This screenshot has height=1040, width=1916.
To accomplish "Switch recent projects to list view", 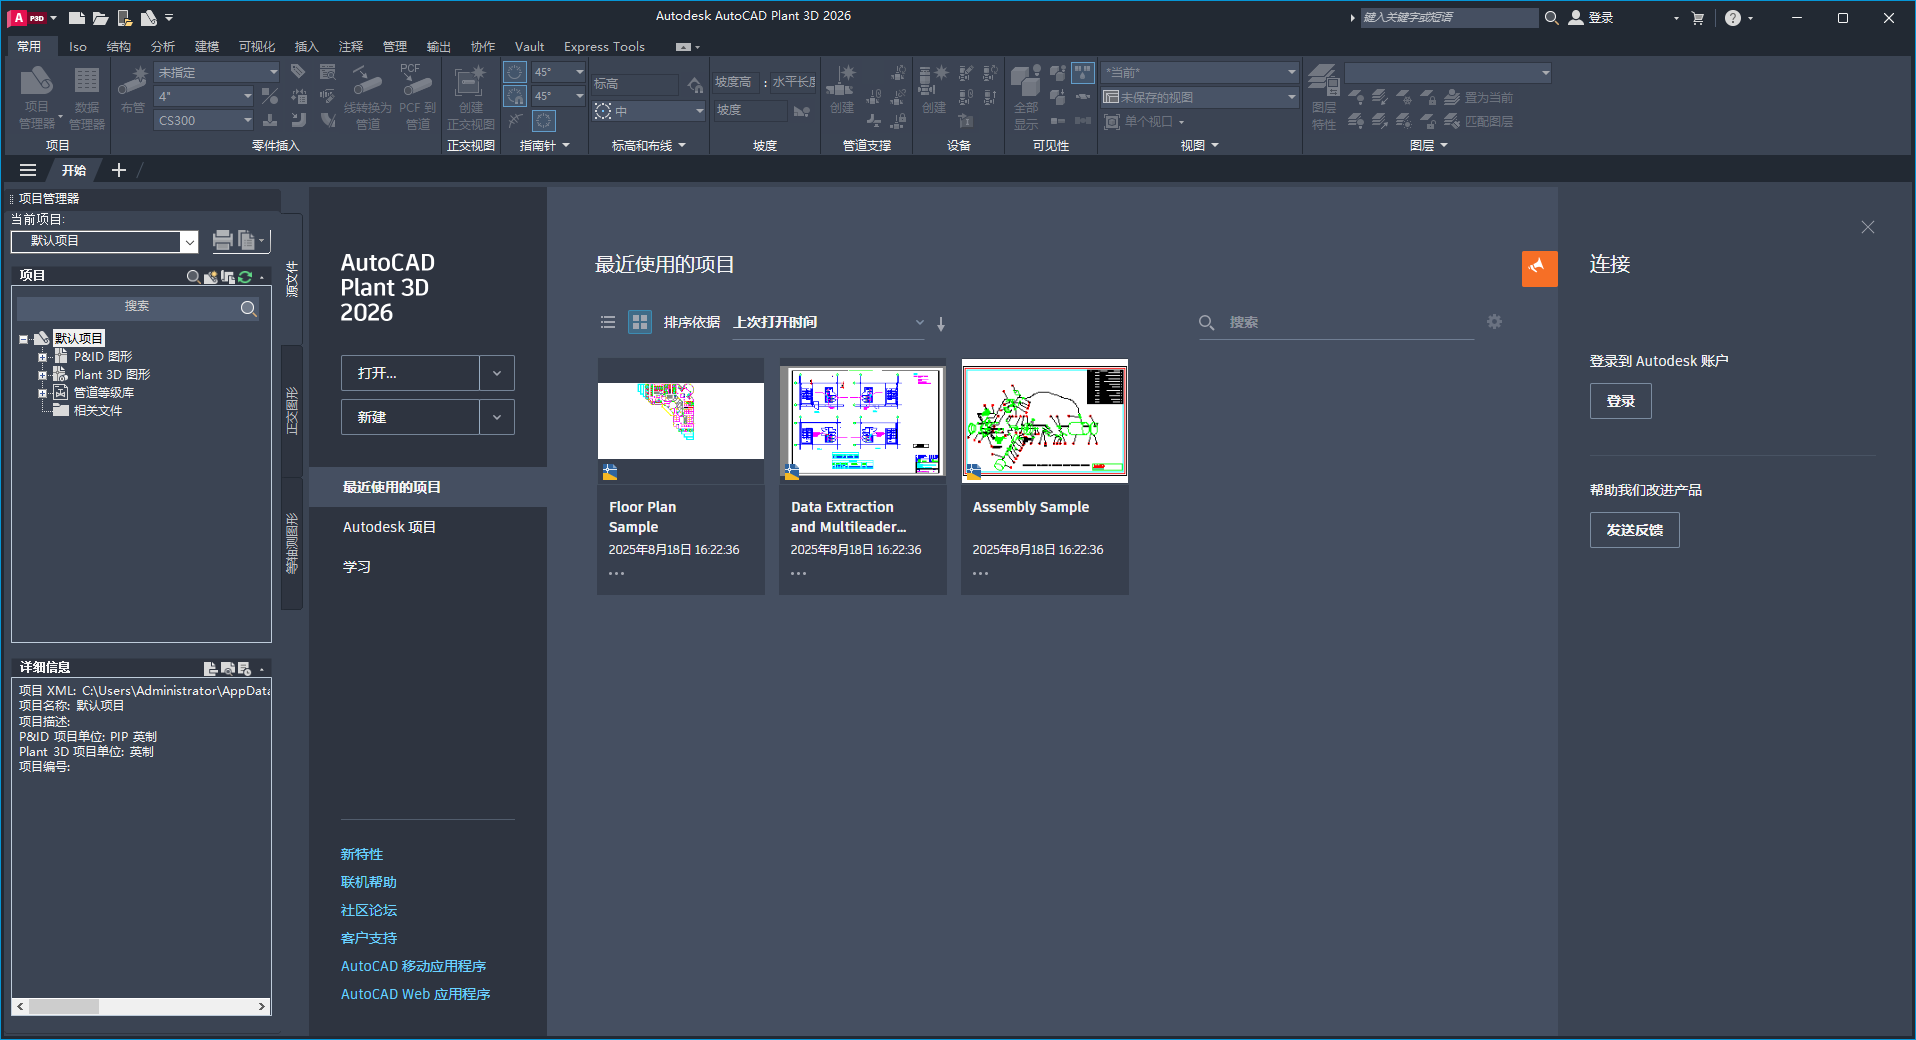I will 607,322.
